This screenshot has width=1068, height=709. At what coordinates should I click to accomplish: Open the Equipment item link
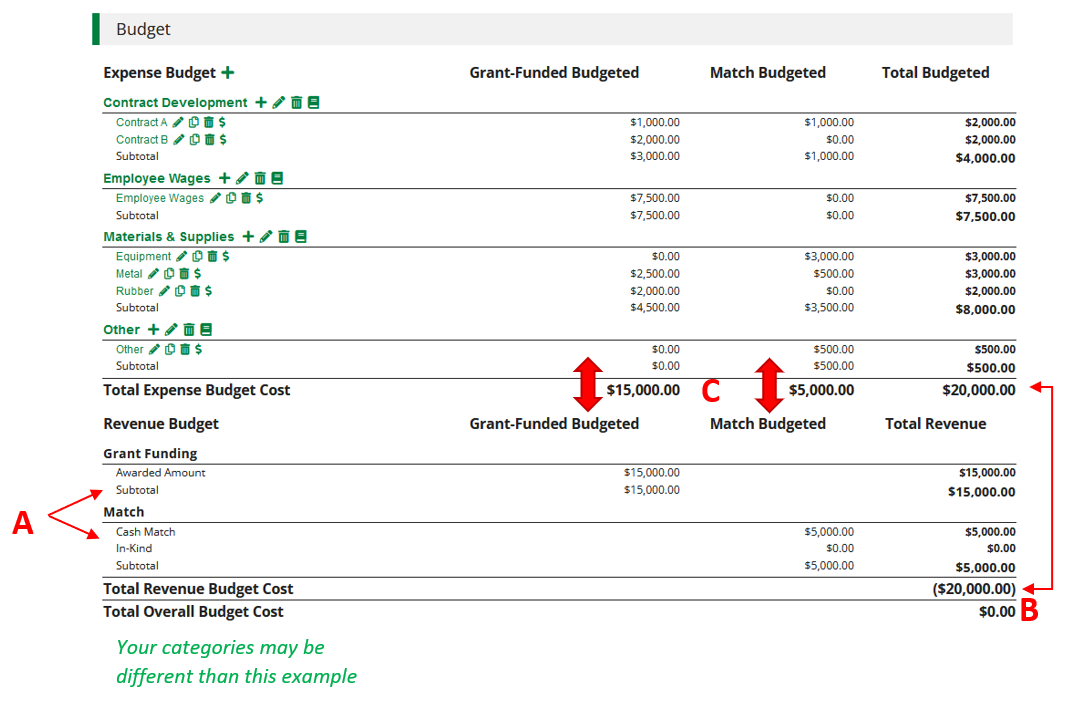click(143, 257)
